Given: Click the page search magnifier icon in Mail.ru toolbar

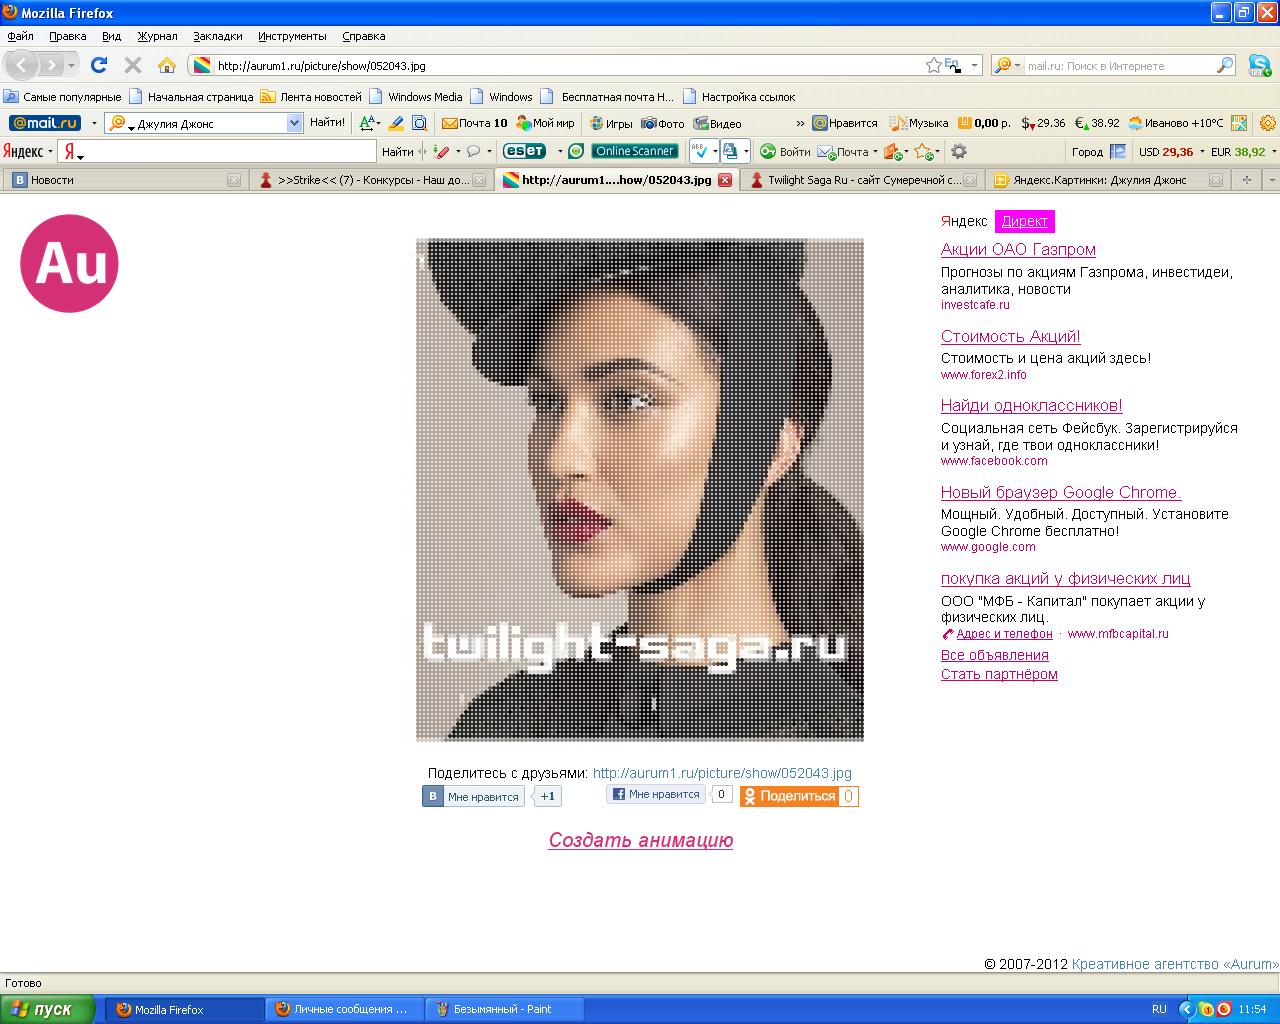Looking at the screenshot, I should tap(420, 123).
